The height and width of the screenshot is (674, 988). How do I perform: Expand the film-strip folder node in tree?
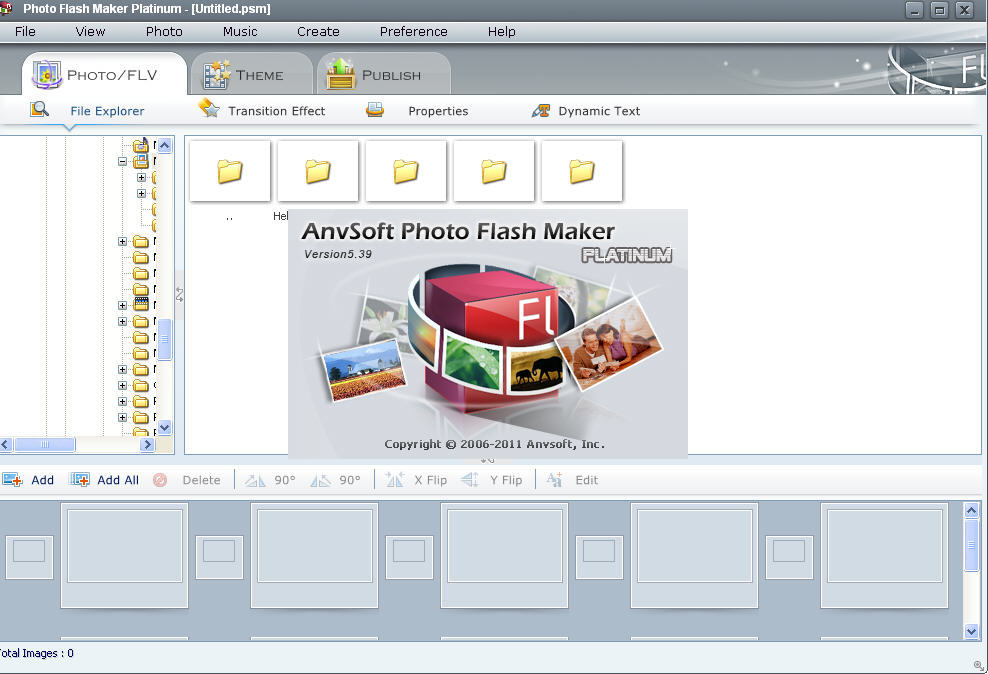[122, 306]
